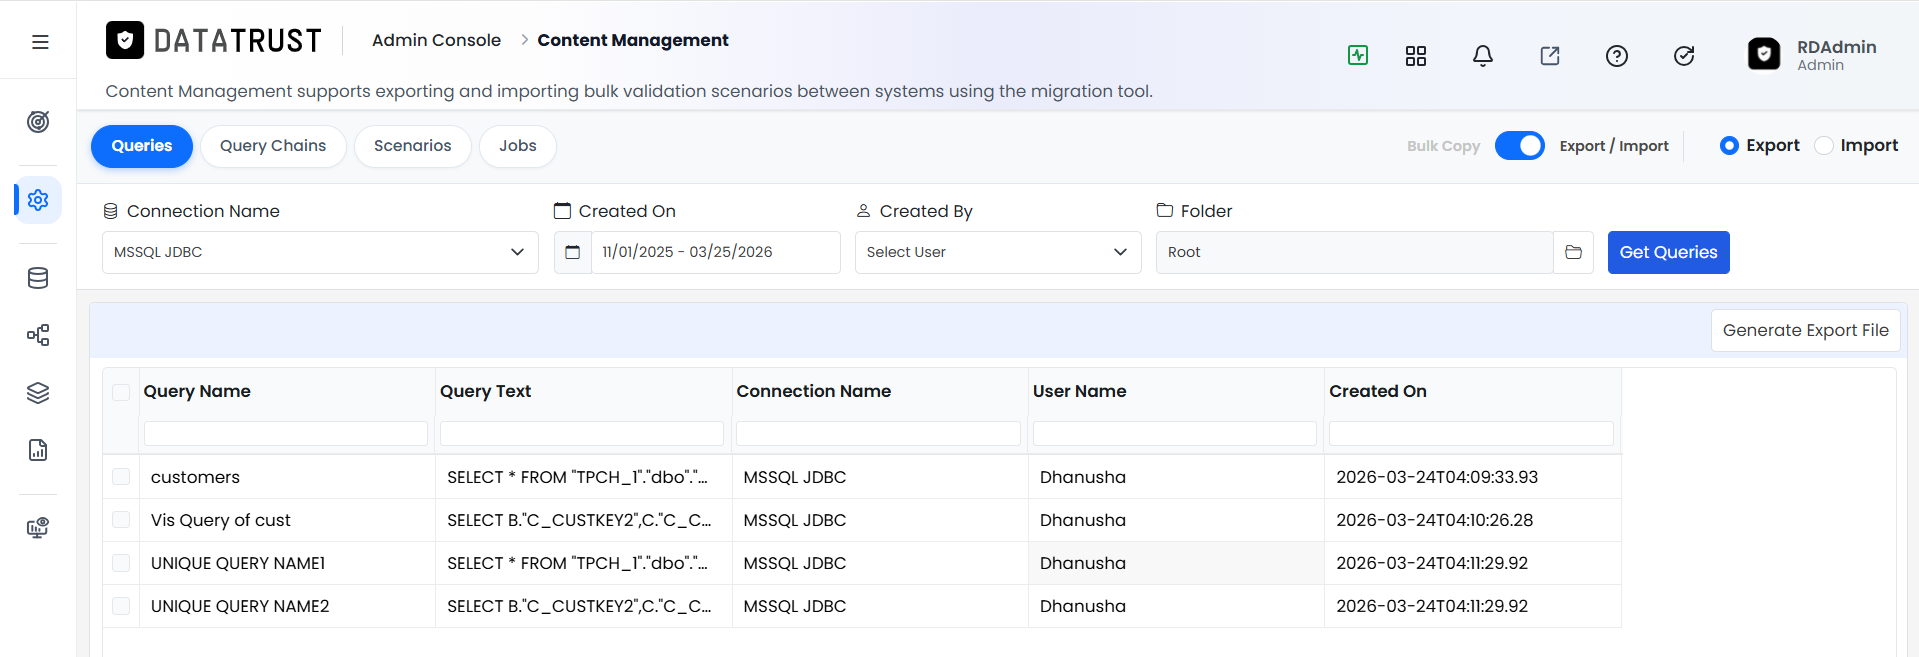
Task: Focus the Created On filter box
Action: (x=1471, y=433)
